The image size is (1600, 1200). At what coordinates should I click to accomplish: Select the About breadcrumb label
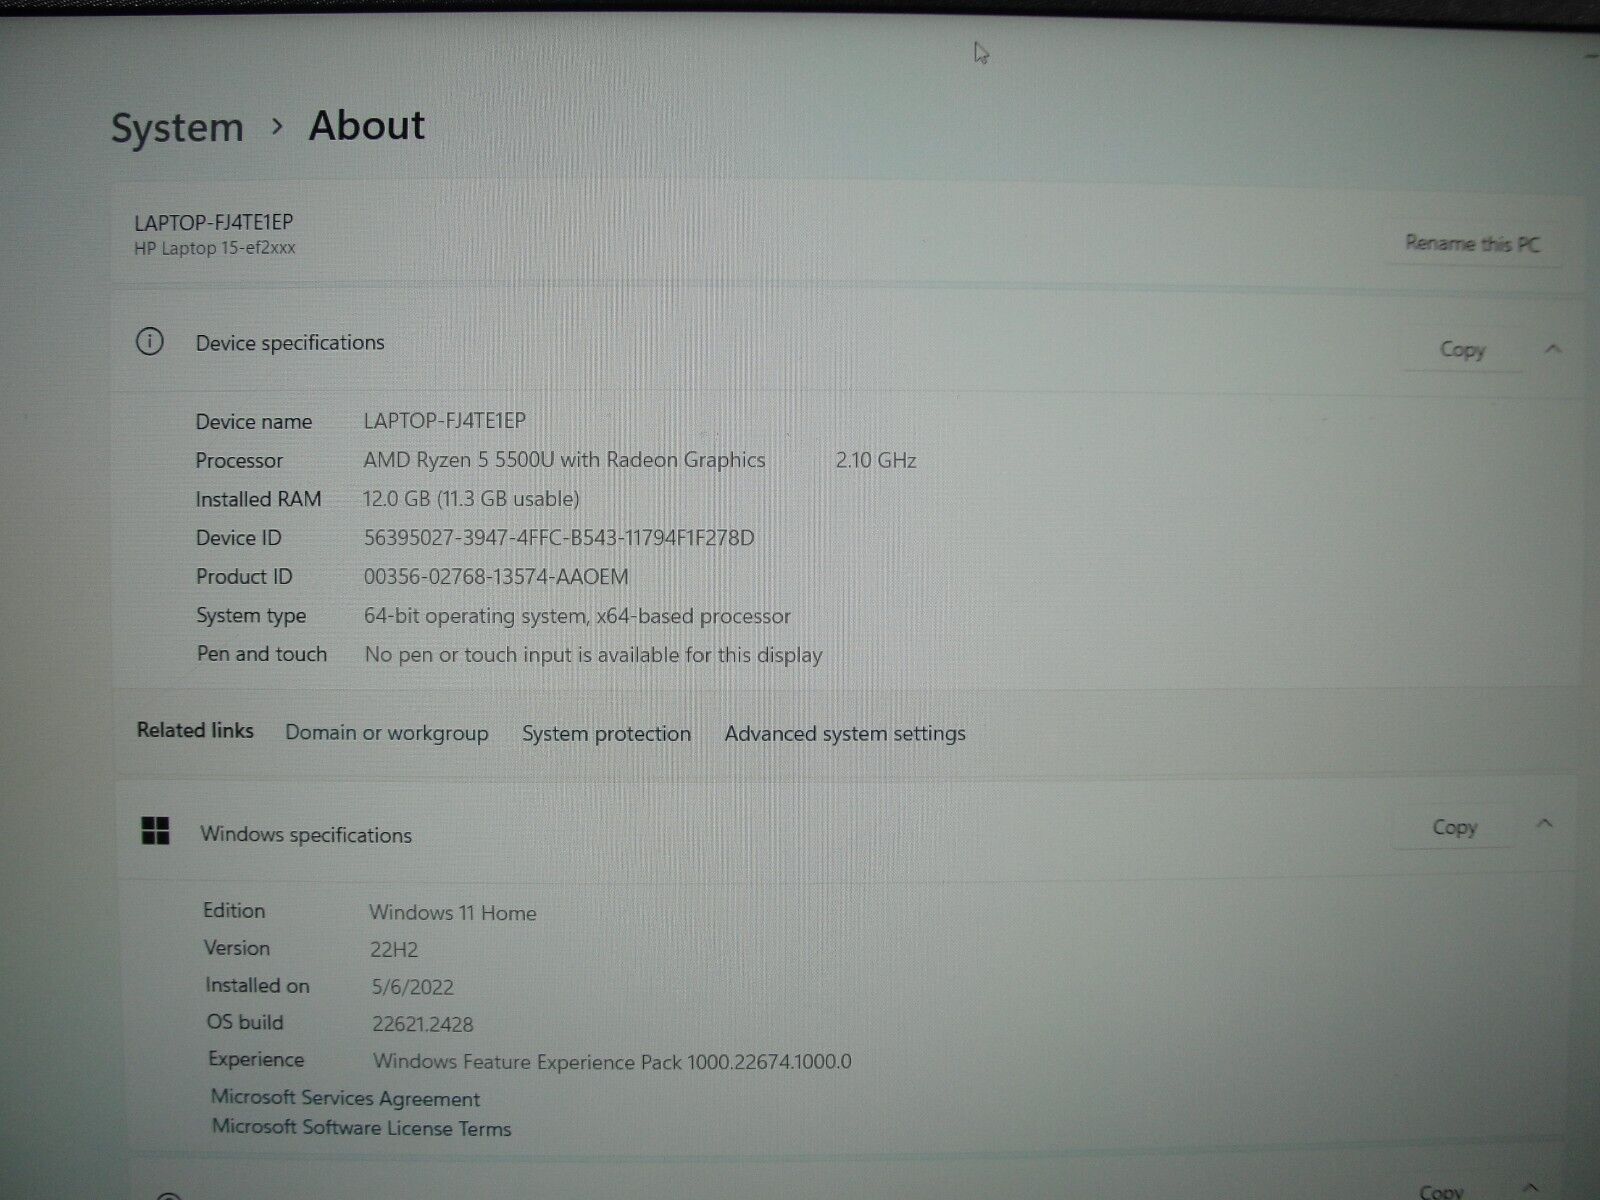[x=366, y=125]
